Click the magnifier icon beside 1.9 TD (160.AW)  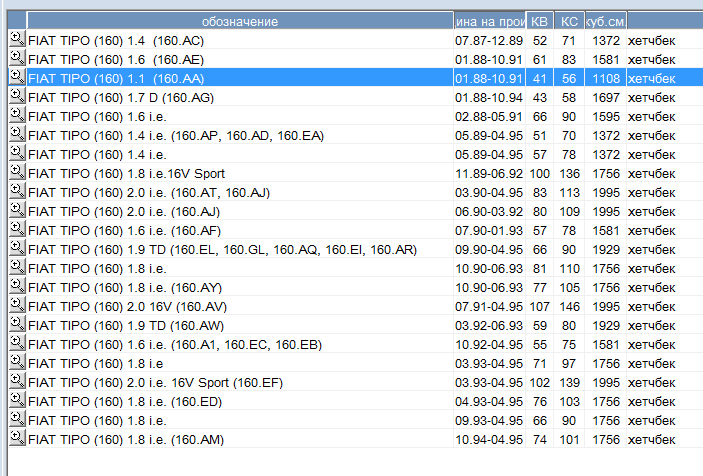click(x=16, y=325)
